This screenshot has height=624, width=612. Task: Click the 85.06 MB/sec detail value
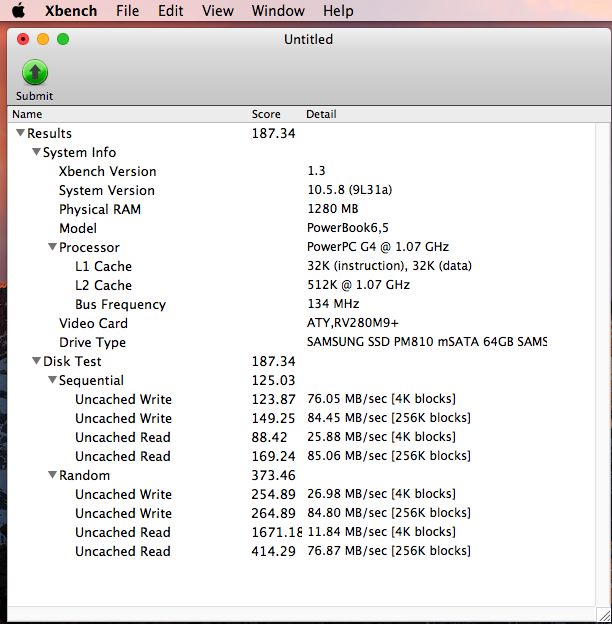[x=389, y=456]
